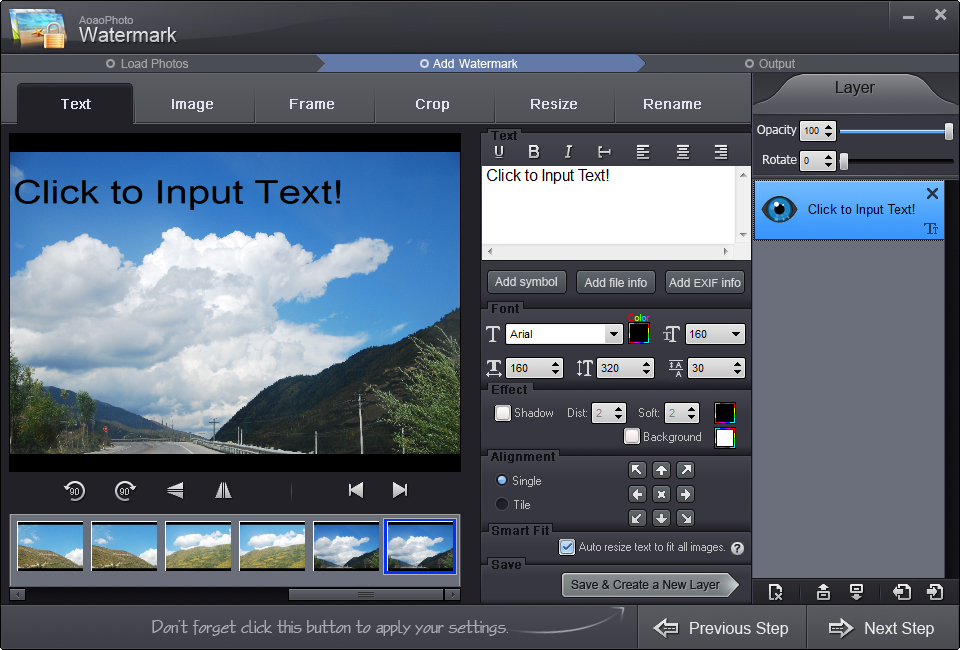The height and width of the screenshot is (650, 960).
Task: Switch to the Frame tab
Action: coord(312,103)
